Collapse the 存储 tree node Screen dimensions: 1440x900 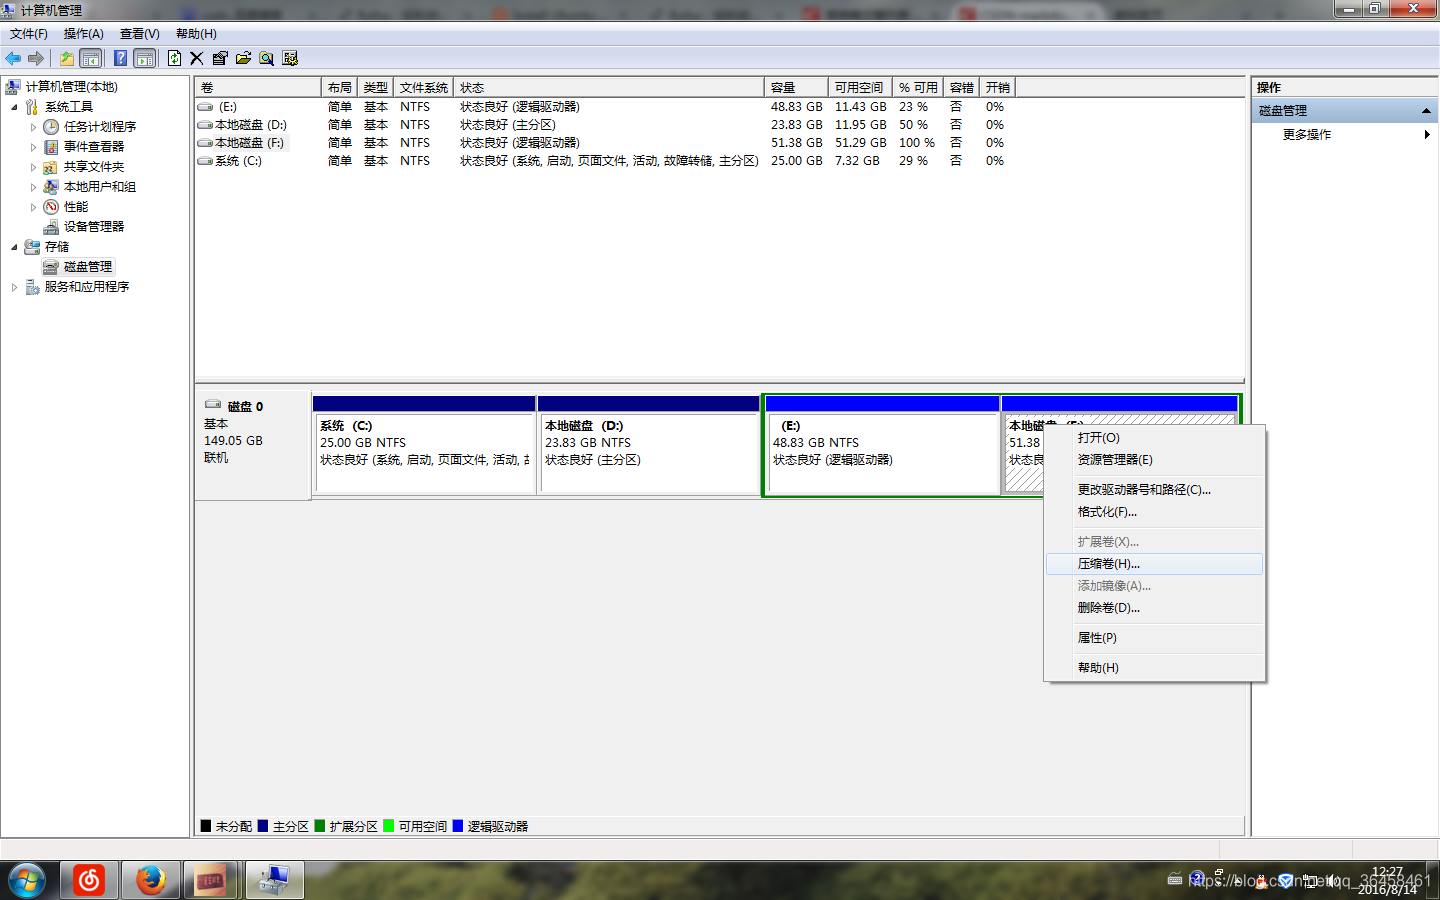[14, 247]
